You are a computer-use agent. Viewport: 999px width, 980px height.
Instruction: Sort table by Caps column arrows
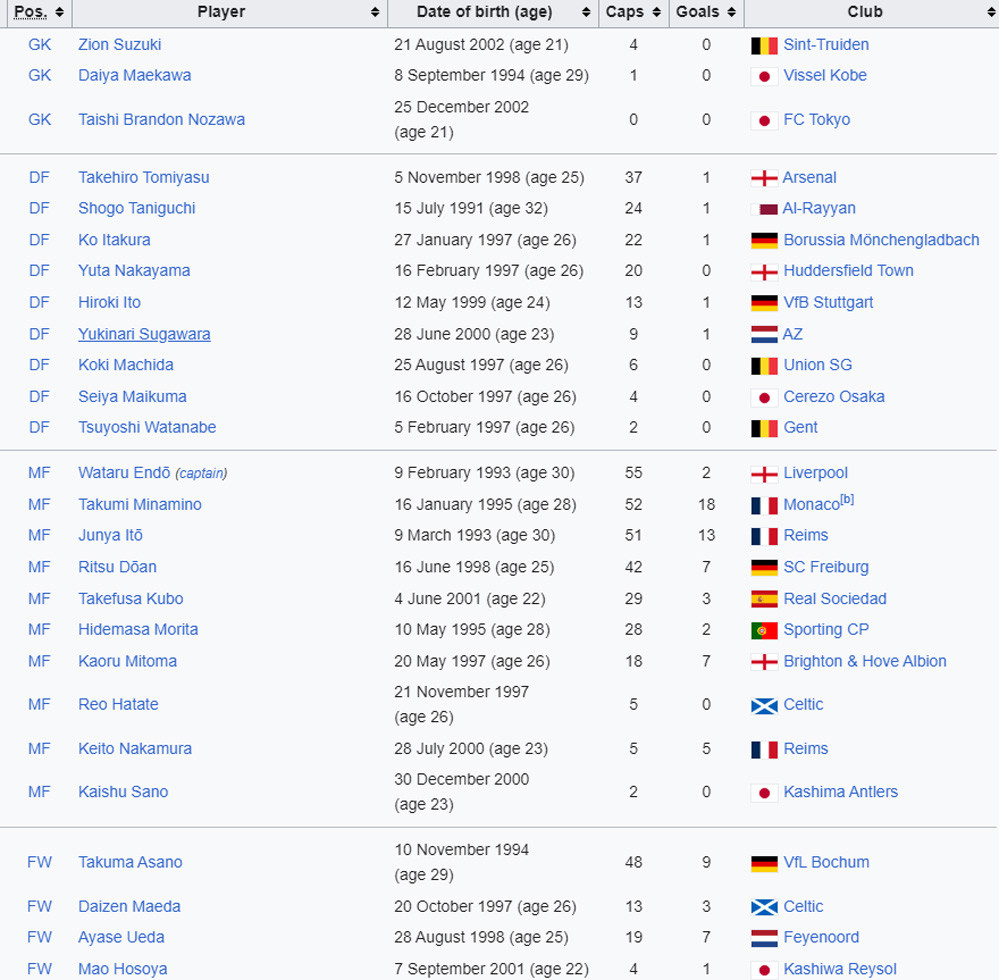(x=656, y=12)
